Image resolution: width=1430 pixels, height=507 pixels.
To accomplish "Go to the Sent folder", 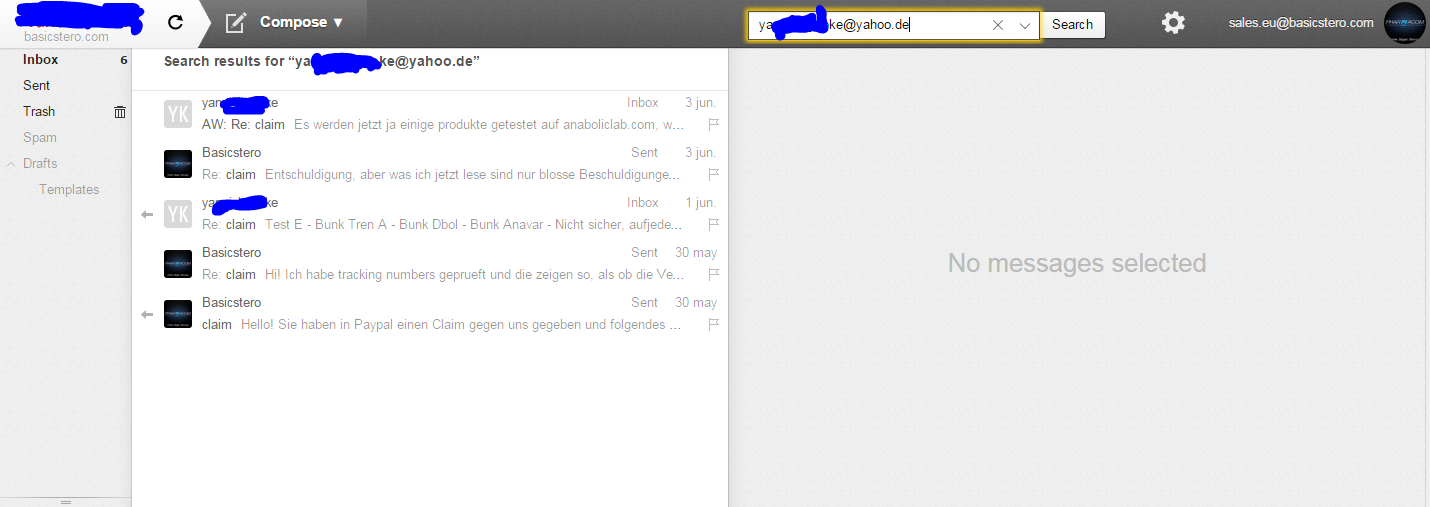I will click(37, 86).
